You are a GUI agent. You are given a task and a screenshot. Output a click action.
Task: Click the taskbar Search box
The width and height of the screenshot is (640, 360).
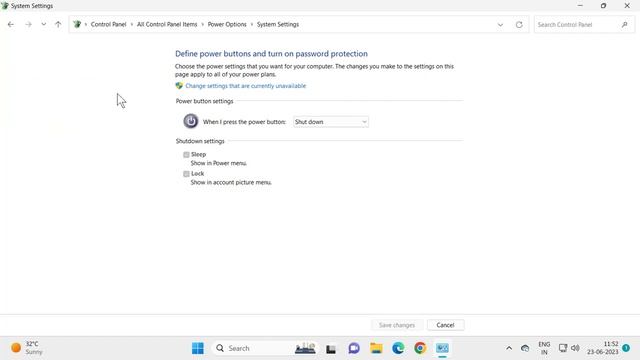coord(266,348)
